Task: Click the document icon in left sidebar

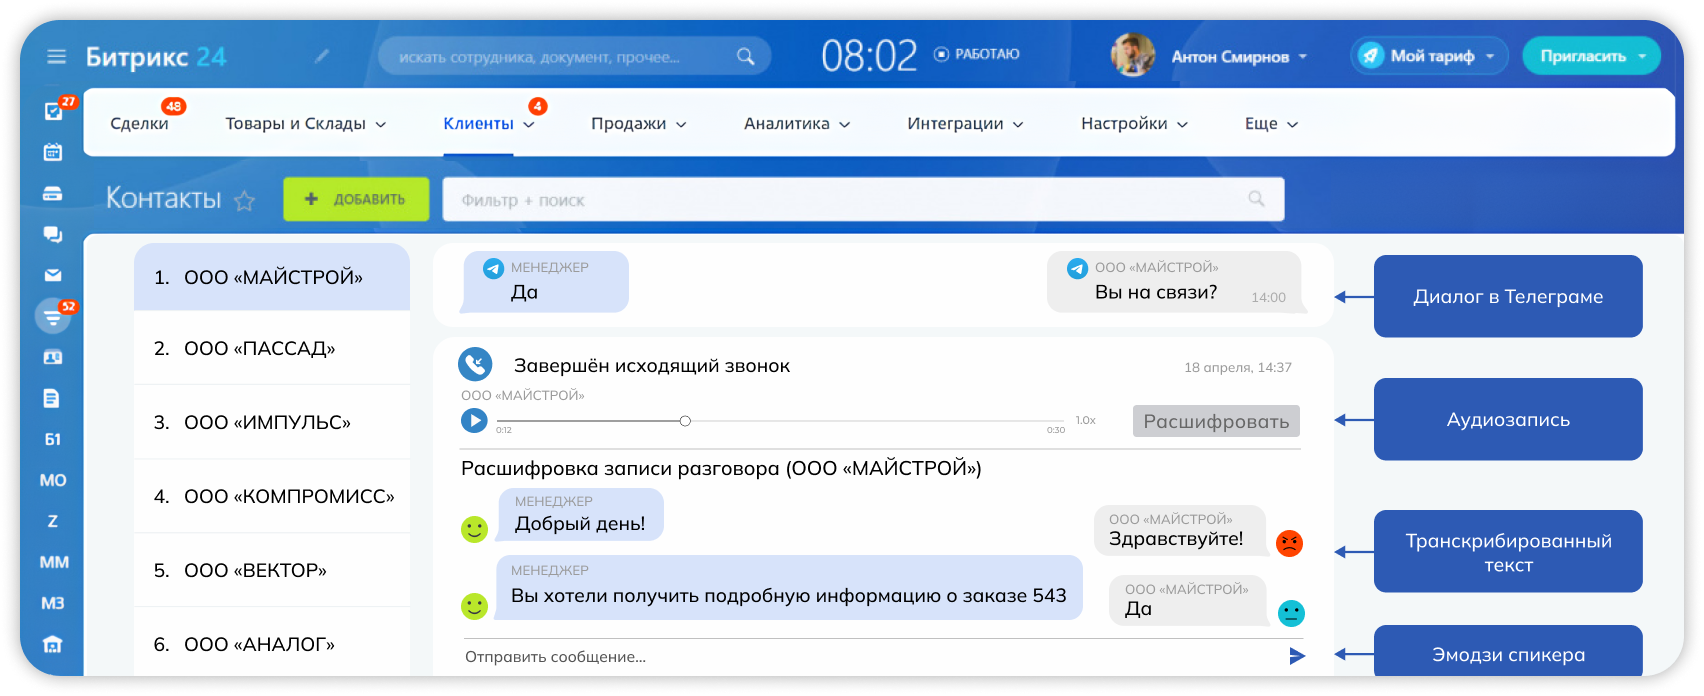Action: click(53, 398)
